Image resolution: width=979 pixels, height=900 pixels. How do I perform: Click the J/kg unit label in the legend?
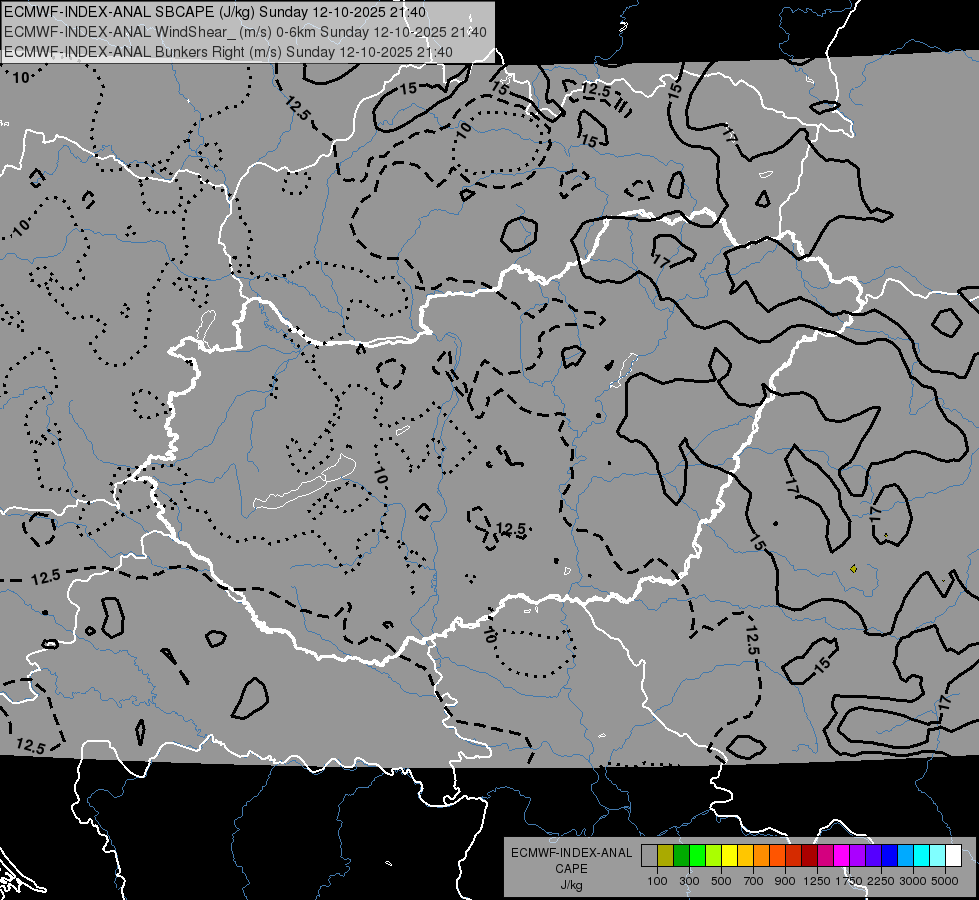(x=571, y=885)
